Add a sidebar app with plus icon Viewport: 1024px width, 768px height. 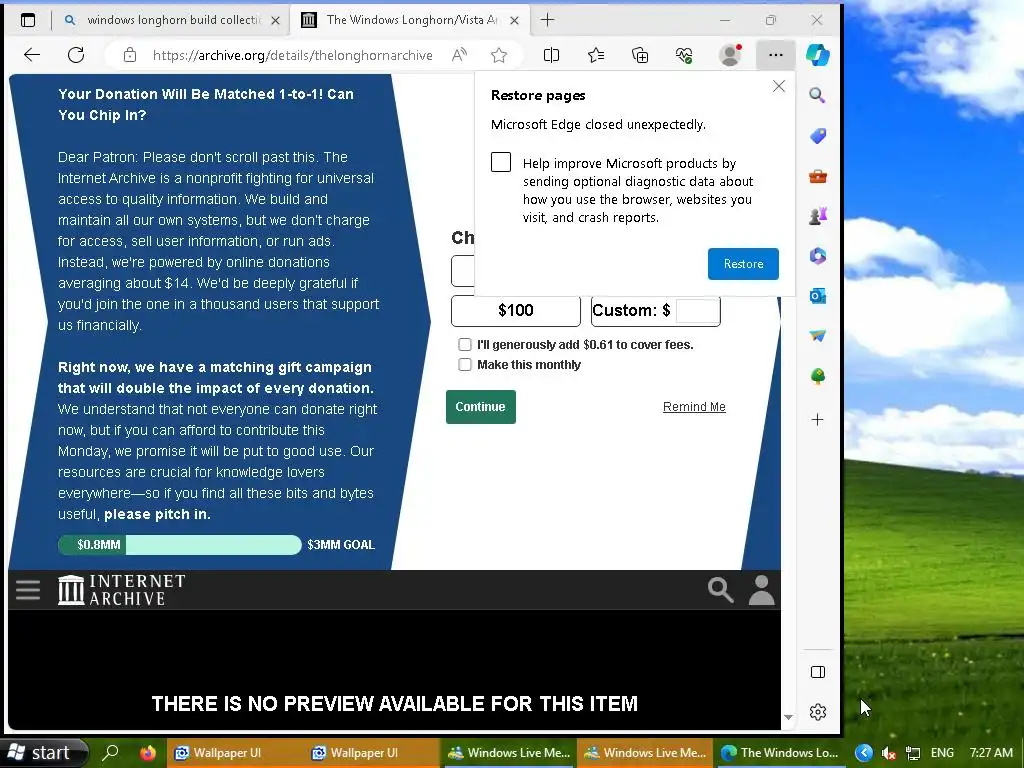pyautogui.click(x=818, y=420)
